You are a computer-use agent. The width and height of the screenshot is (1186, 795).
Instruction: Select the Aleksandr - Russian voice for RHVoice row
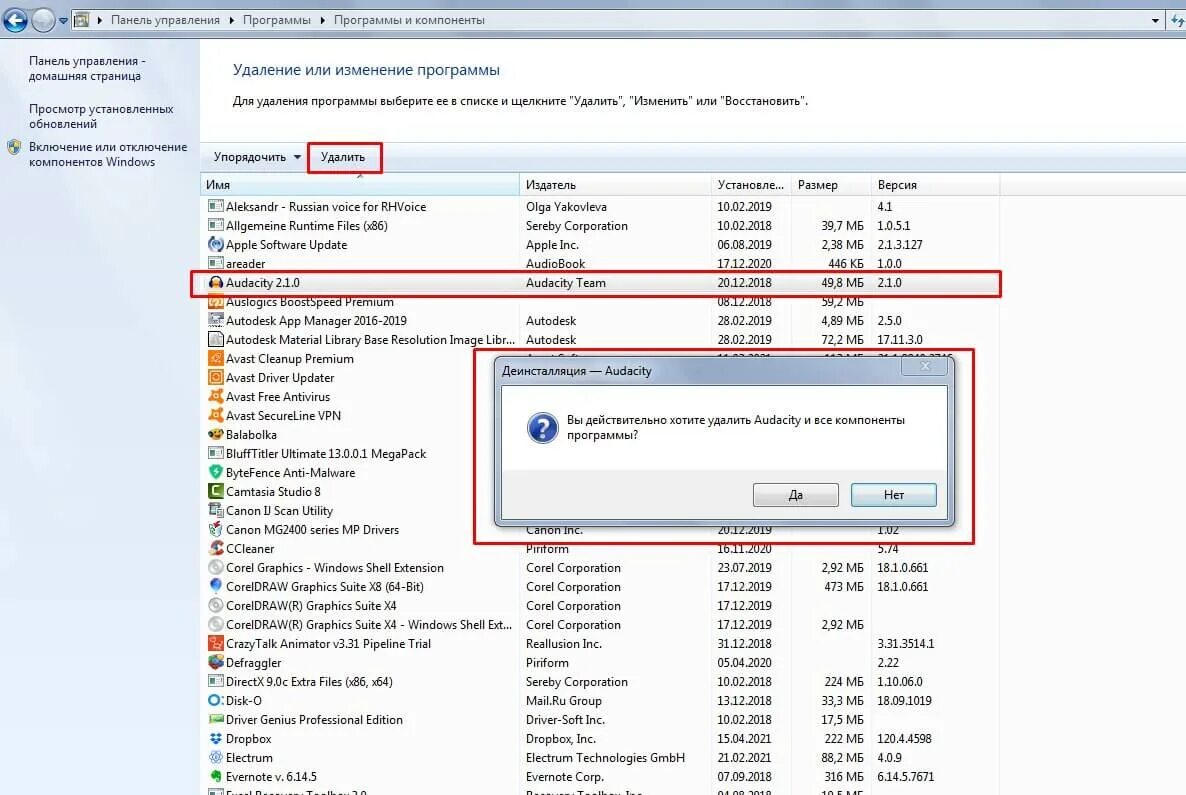coord(601,207)
